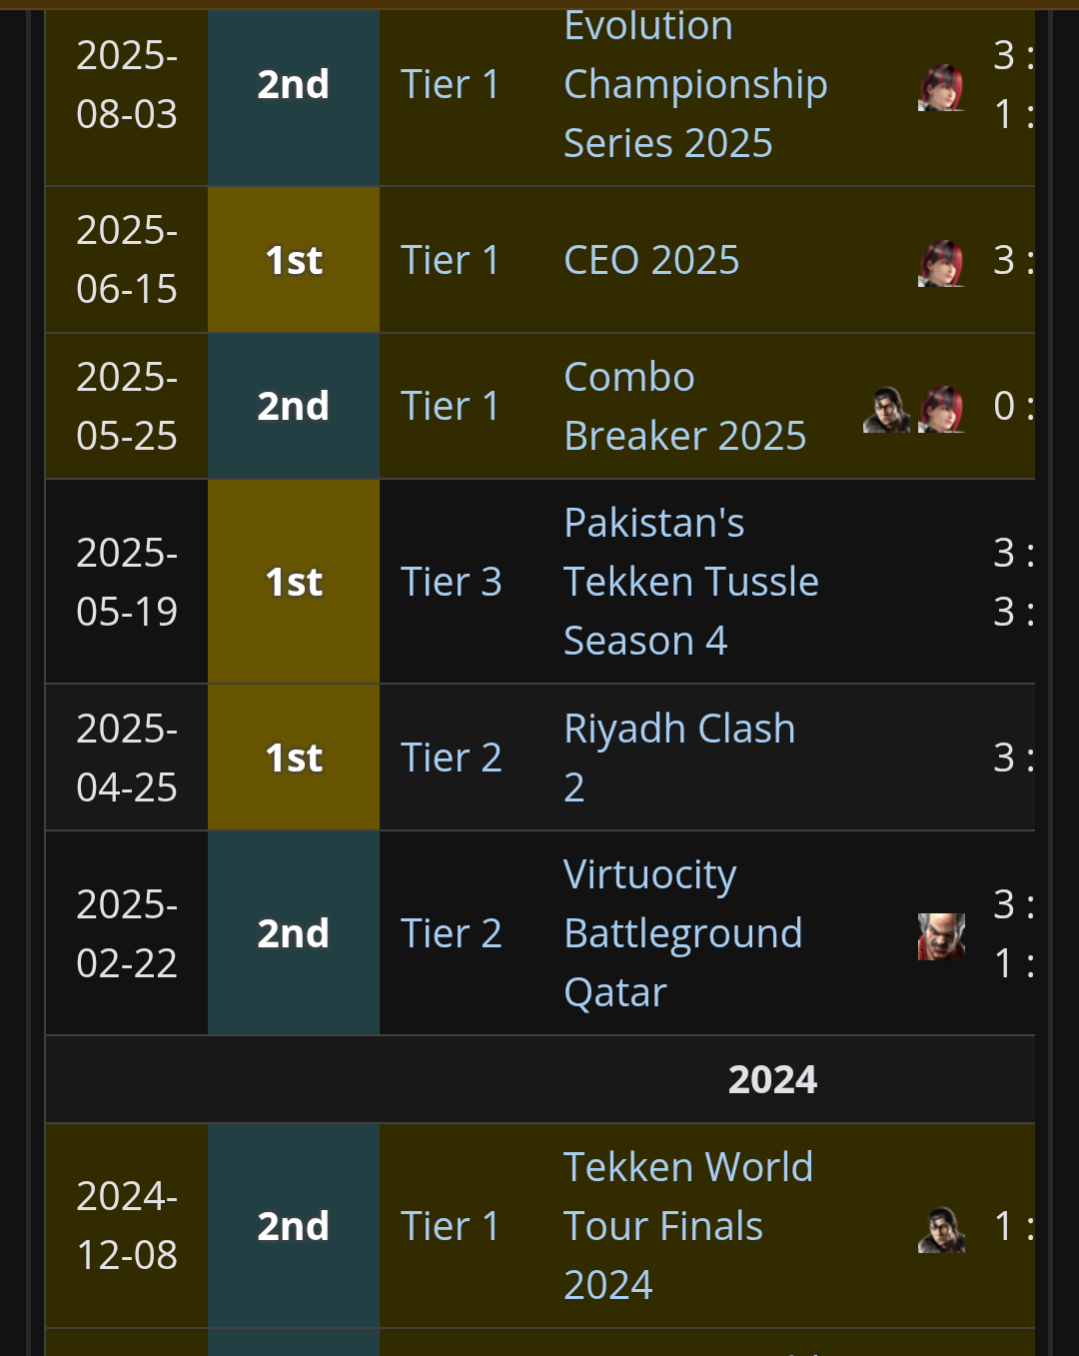Click the 2024 year header row
The height and width of the screenshot is (1356, 1079).
click(771, 1080)
